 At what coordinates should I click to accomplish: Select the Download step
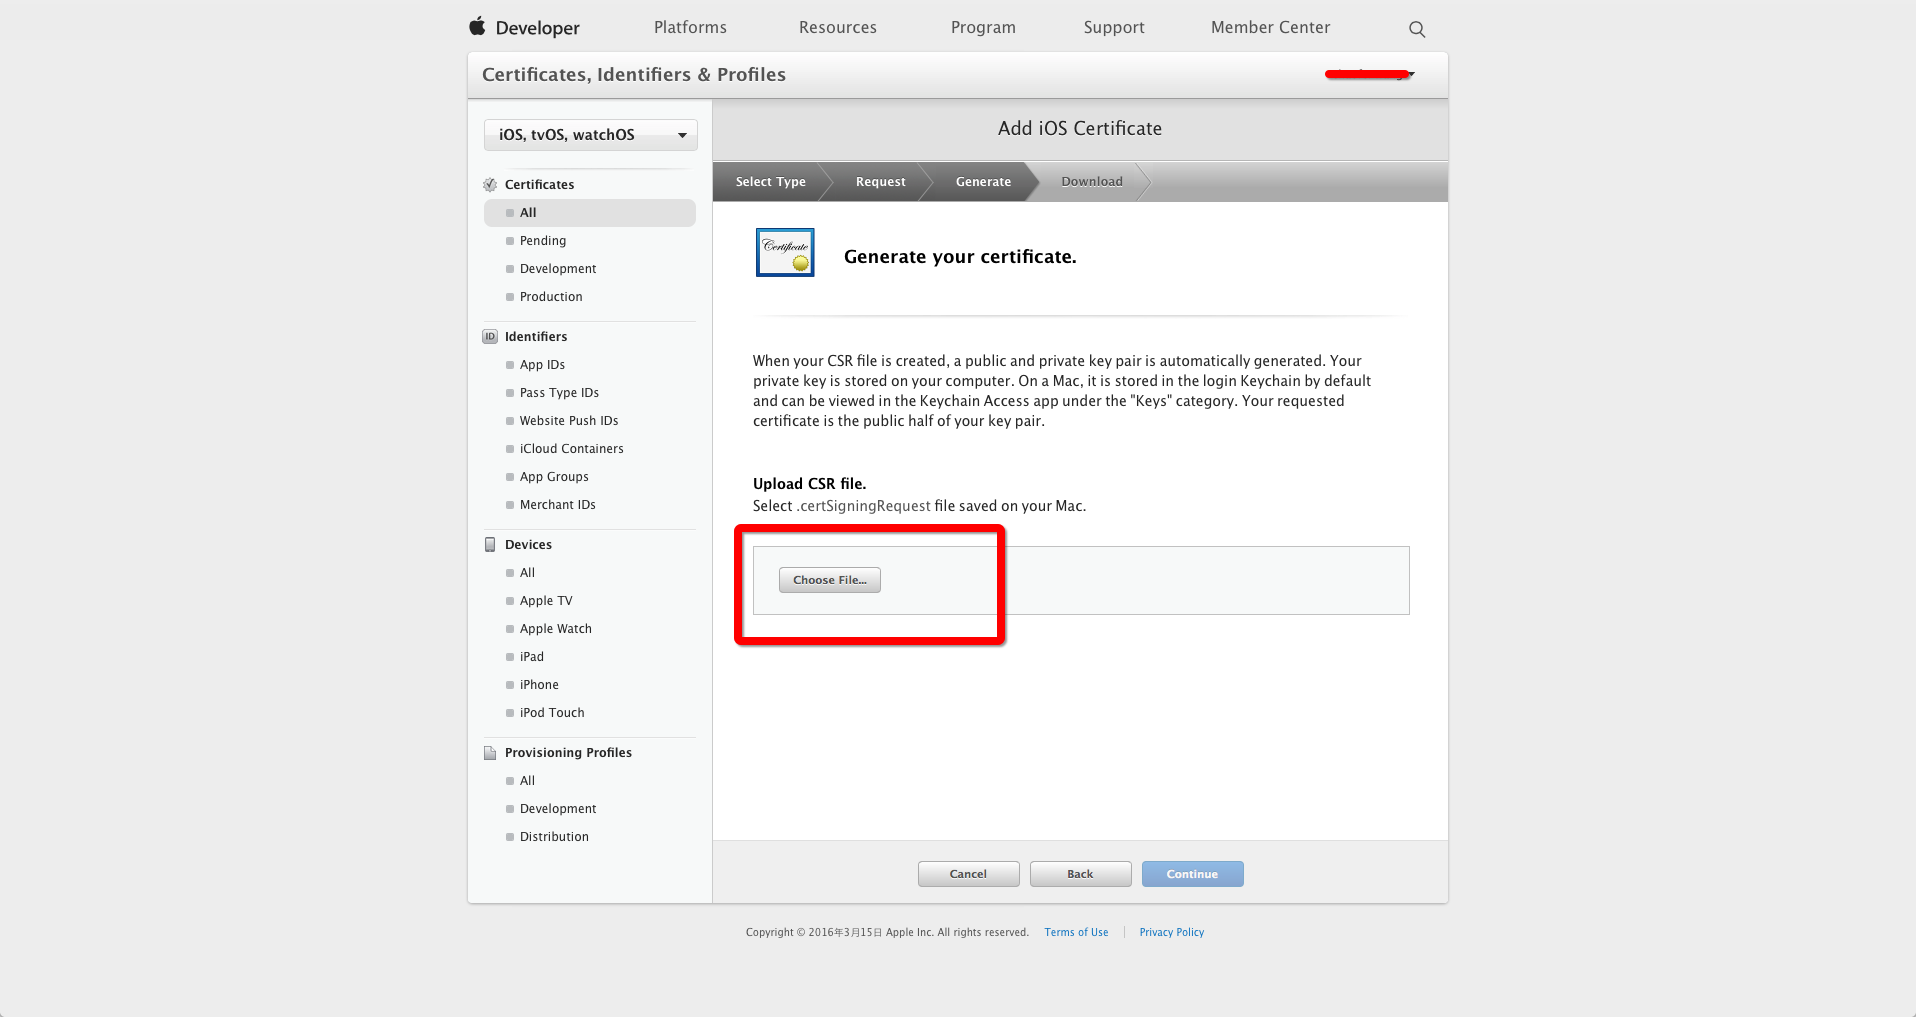1092,182
